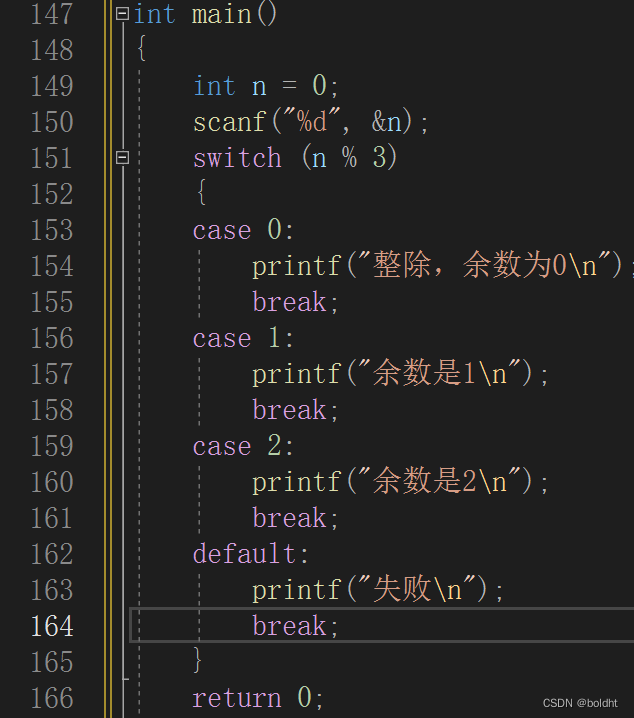The height and width of the screenshot is (718, 634).
Task: Click line number 156 in gutter
Action: coord(52,338)
